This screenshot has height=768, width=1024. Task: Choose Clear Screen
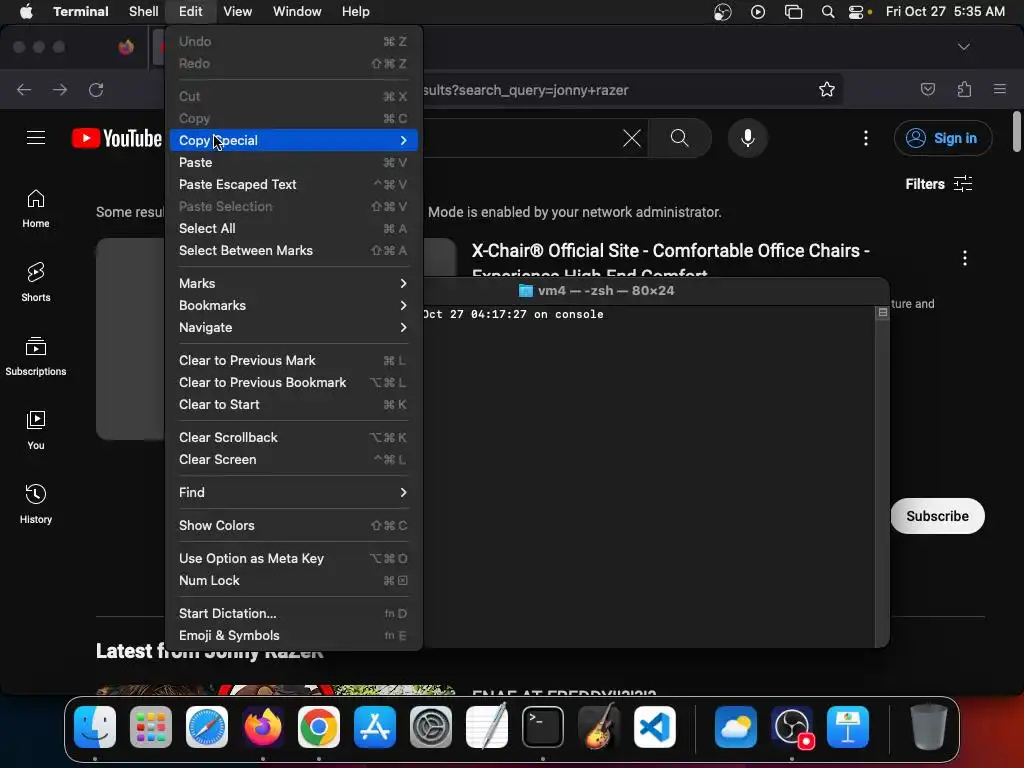click(x=293, y=460)
